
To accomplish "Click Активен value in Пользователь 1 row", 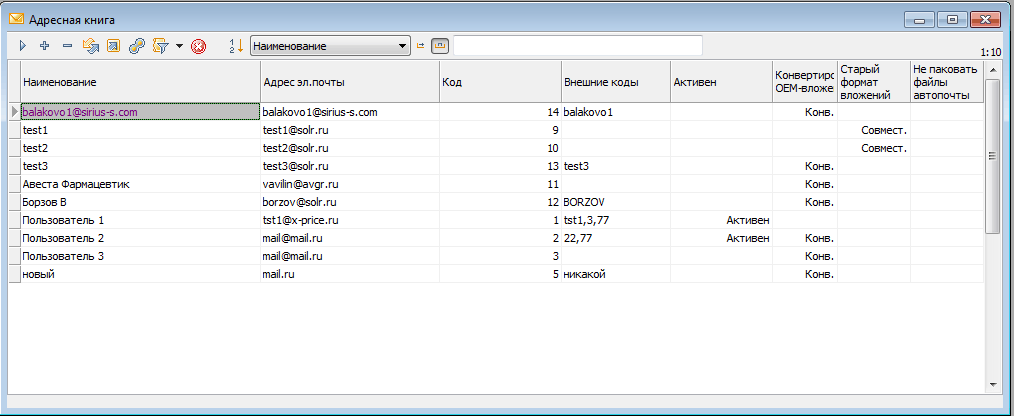I will tap(721, 221).
